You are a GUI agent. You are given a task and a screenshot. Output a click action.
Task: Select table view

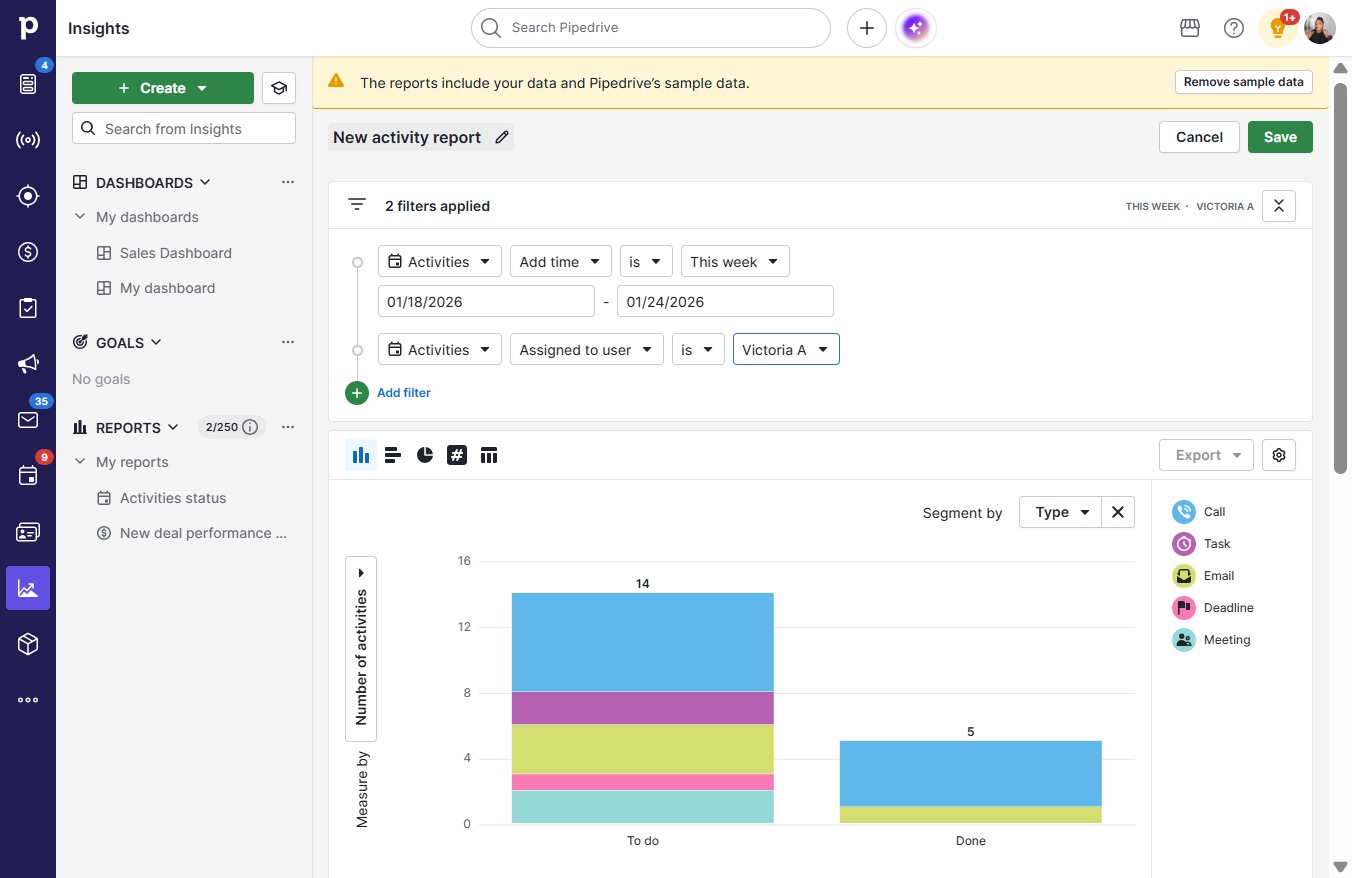point(489,455)
